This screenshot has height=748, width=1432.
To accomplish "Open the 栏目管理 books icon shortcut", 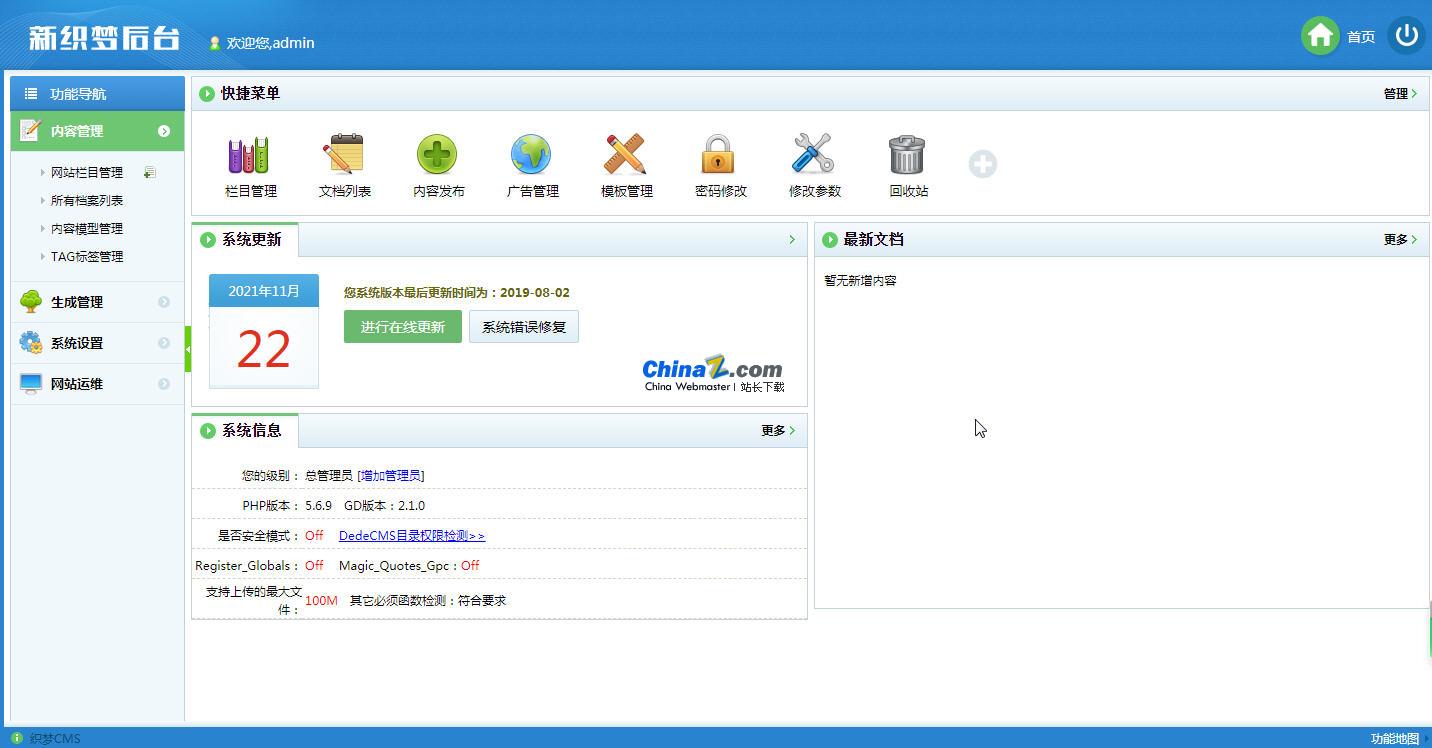I will coord(248,155).
